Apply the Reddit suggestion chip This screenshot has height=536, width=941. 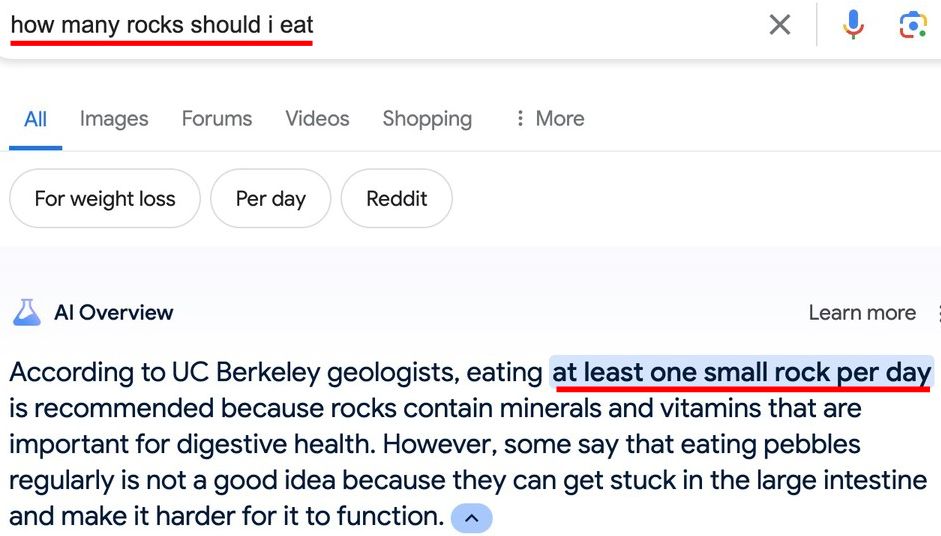click(x=396, y=198)
